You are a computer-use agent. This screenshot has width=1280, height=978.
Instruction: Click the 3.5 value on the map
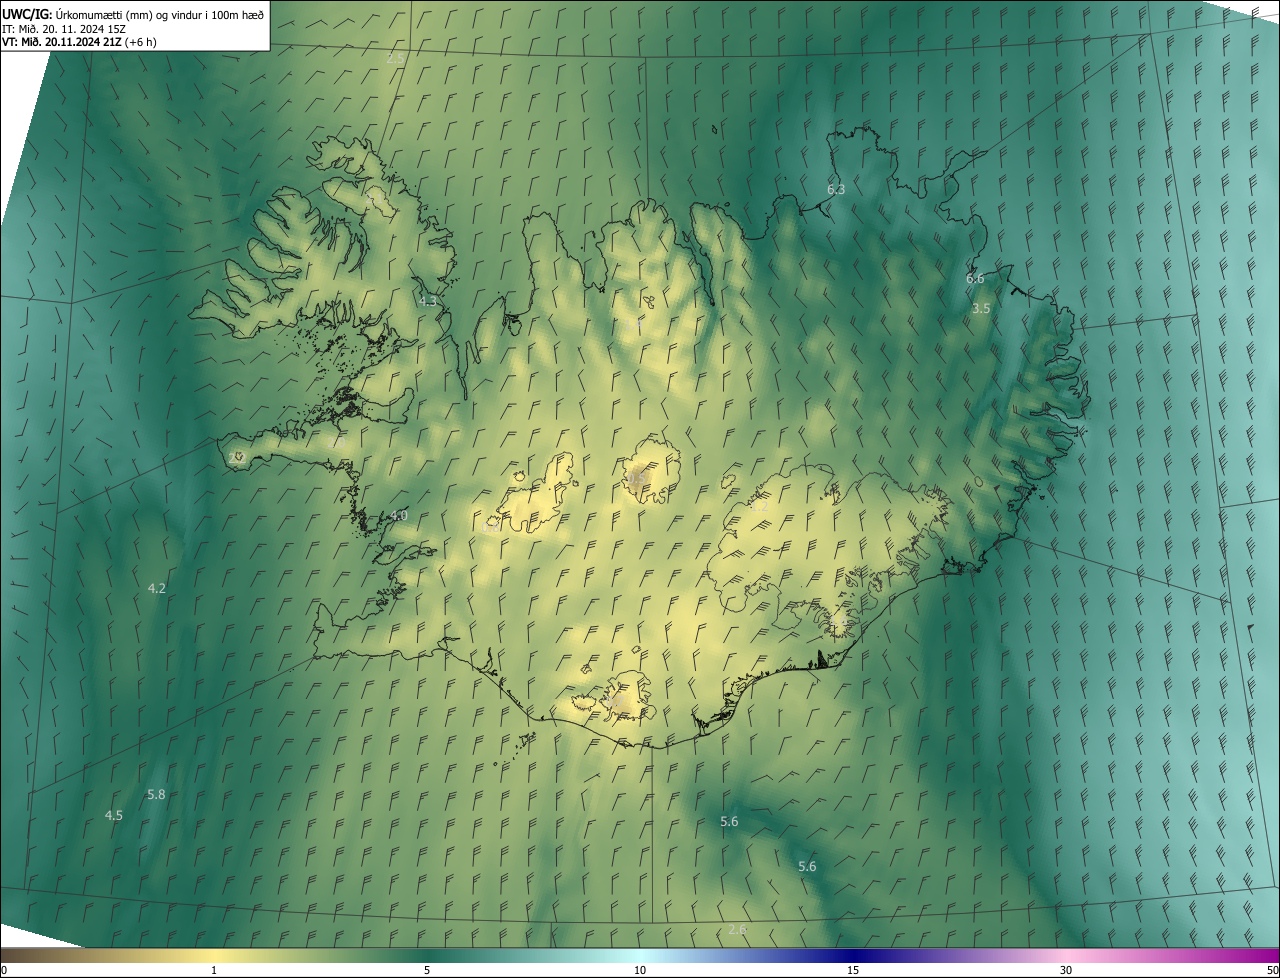tap(981, 309)
